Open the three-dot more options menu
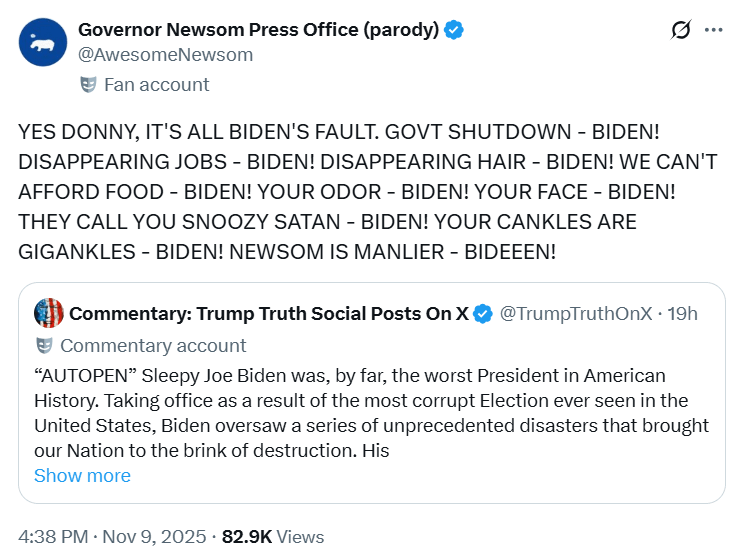The width and height of the screenshot is (745, 556). point(713,30)
